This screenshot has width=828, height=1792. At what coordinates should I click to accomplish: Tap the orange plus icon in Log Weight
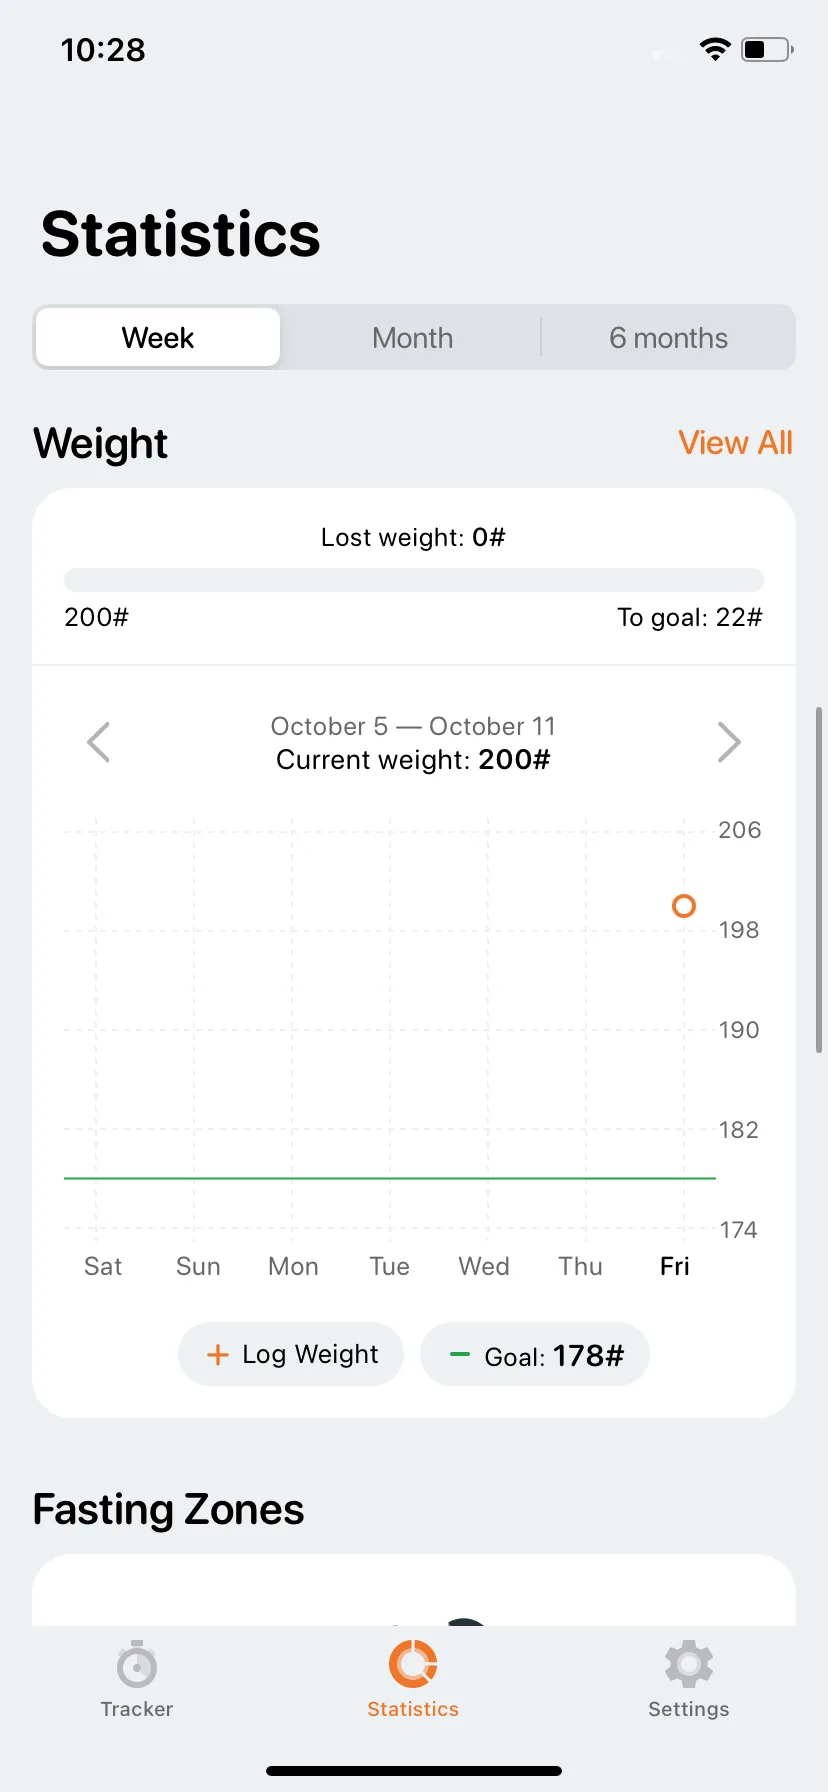coord(217,1355)
